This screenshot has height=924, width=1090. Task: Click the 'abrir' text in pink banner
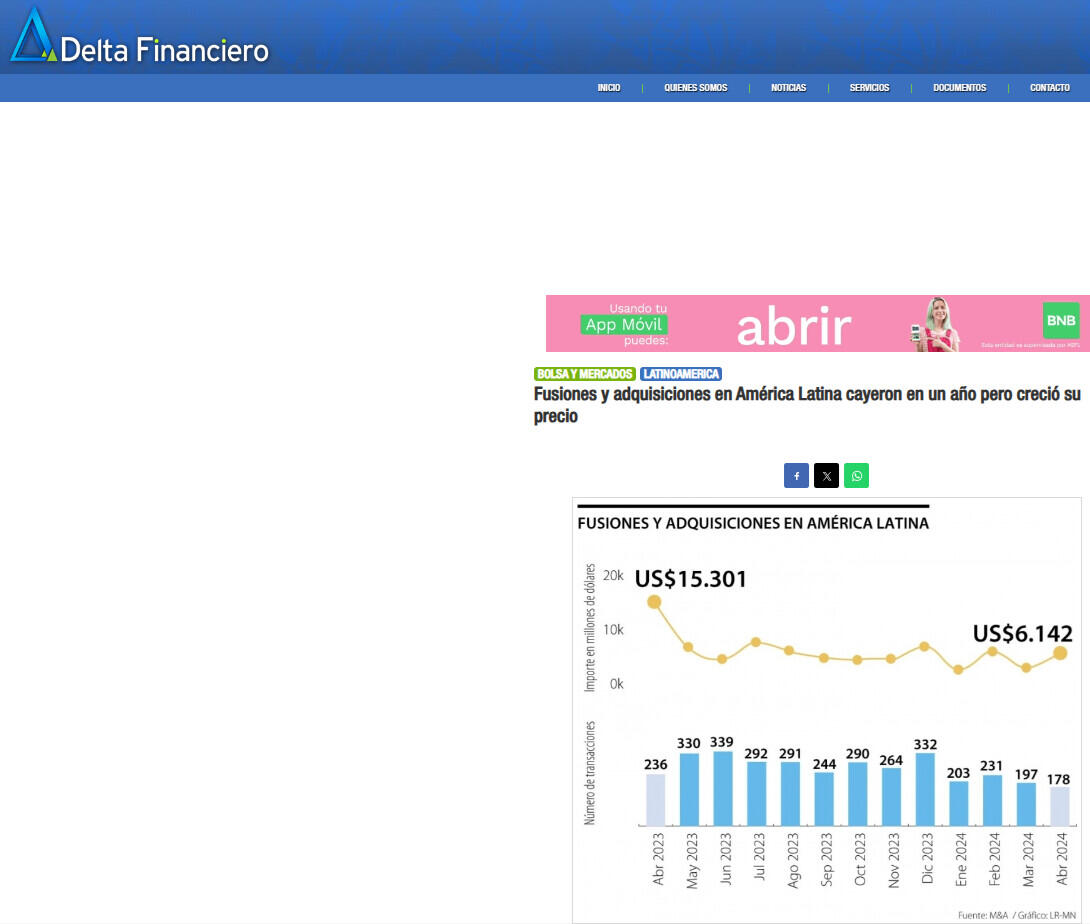tap(794, 326)
